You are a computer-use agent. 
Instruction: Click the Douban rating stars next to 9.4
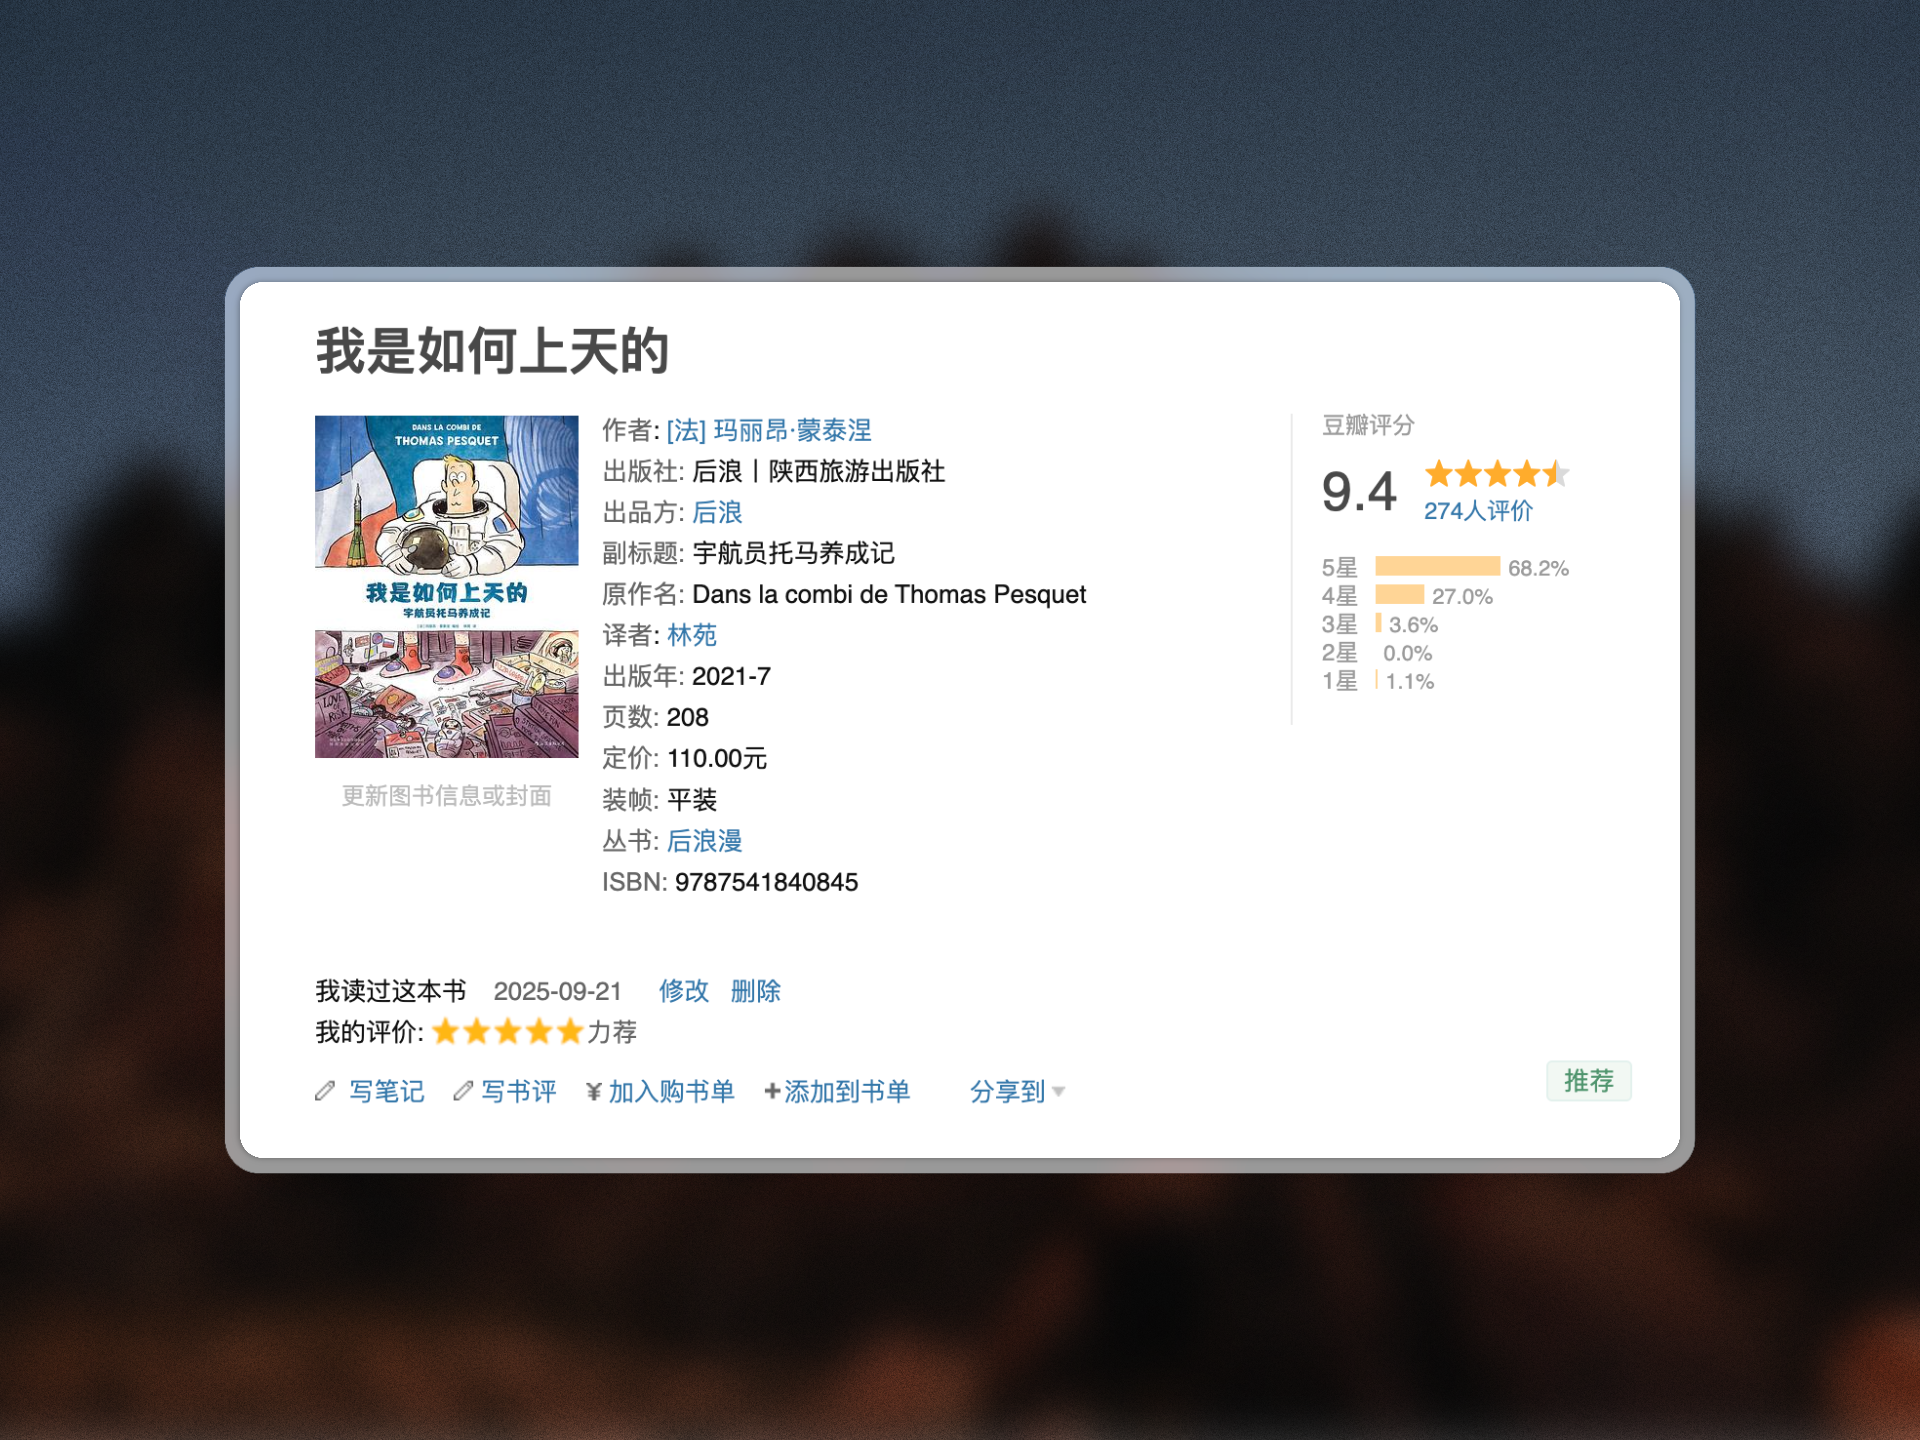coord(1496,473)
